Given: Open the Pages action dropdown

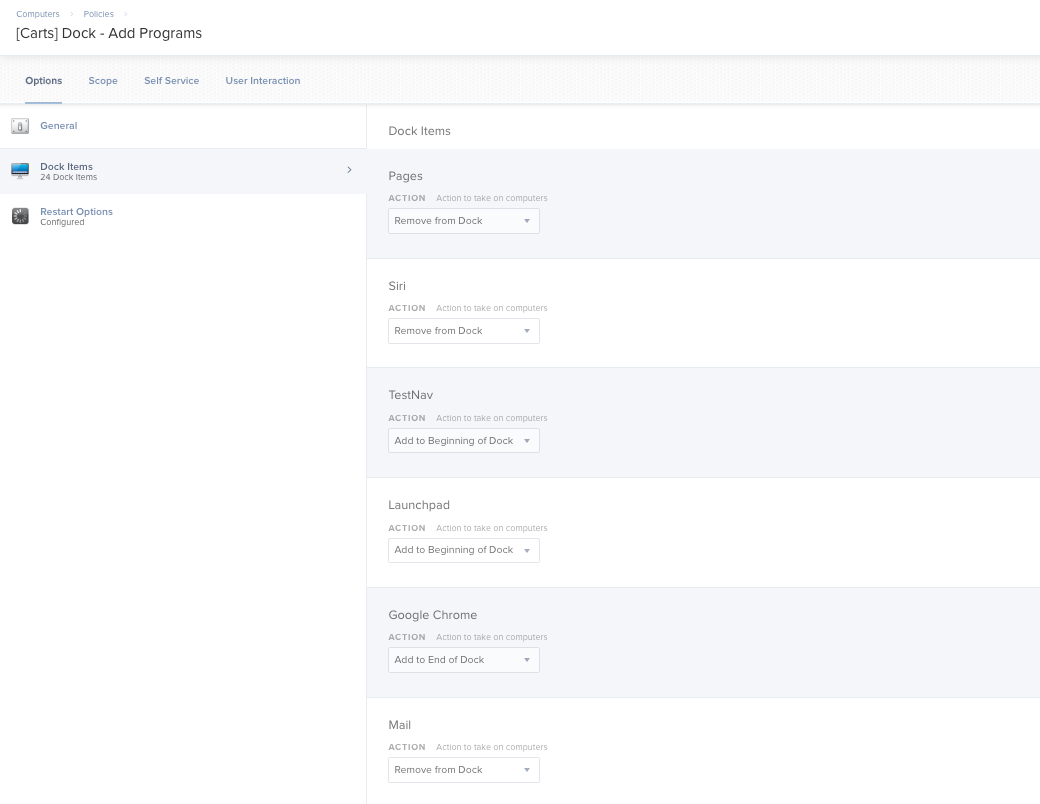Looking at the screenshot, I should pos(464,221).
